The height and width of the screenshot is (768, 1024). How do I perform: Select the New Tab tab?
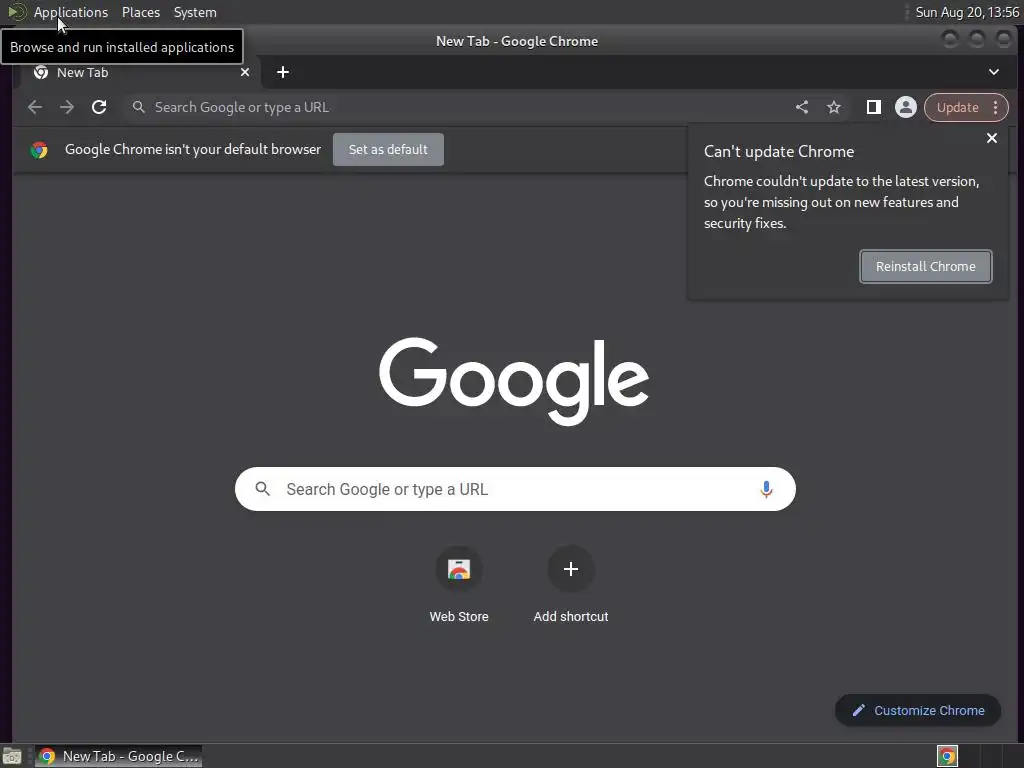click(140, 72)
